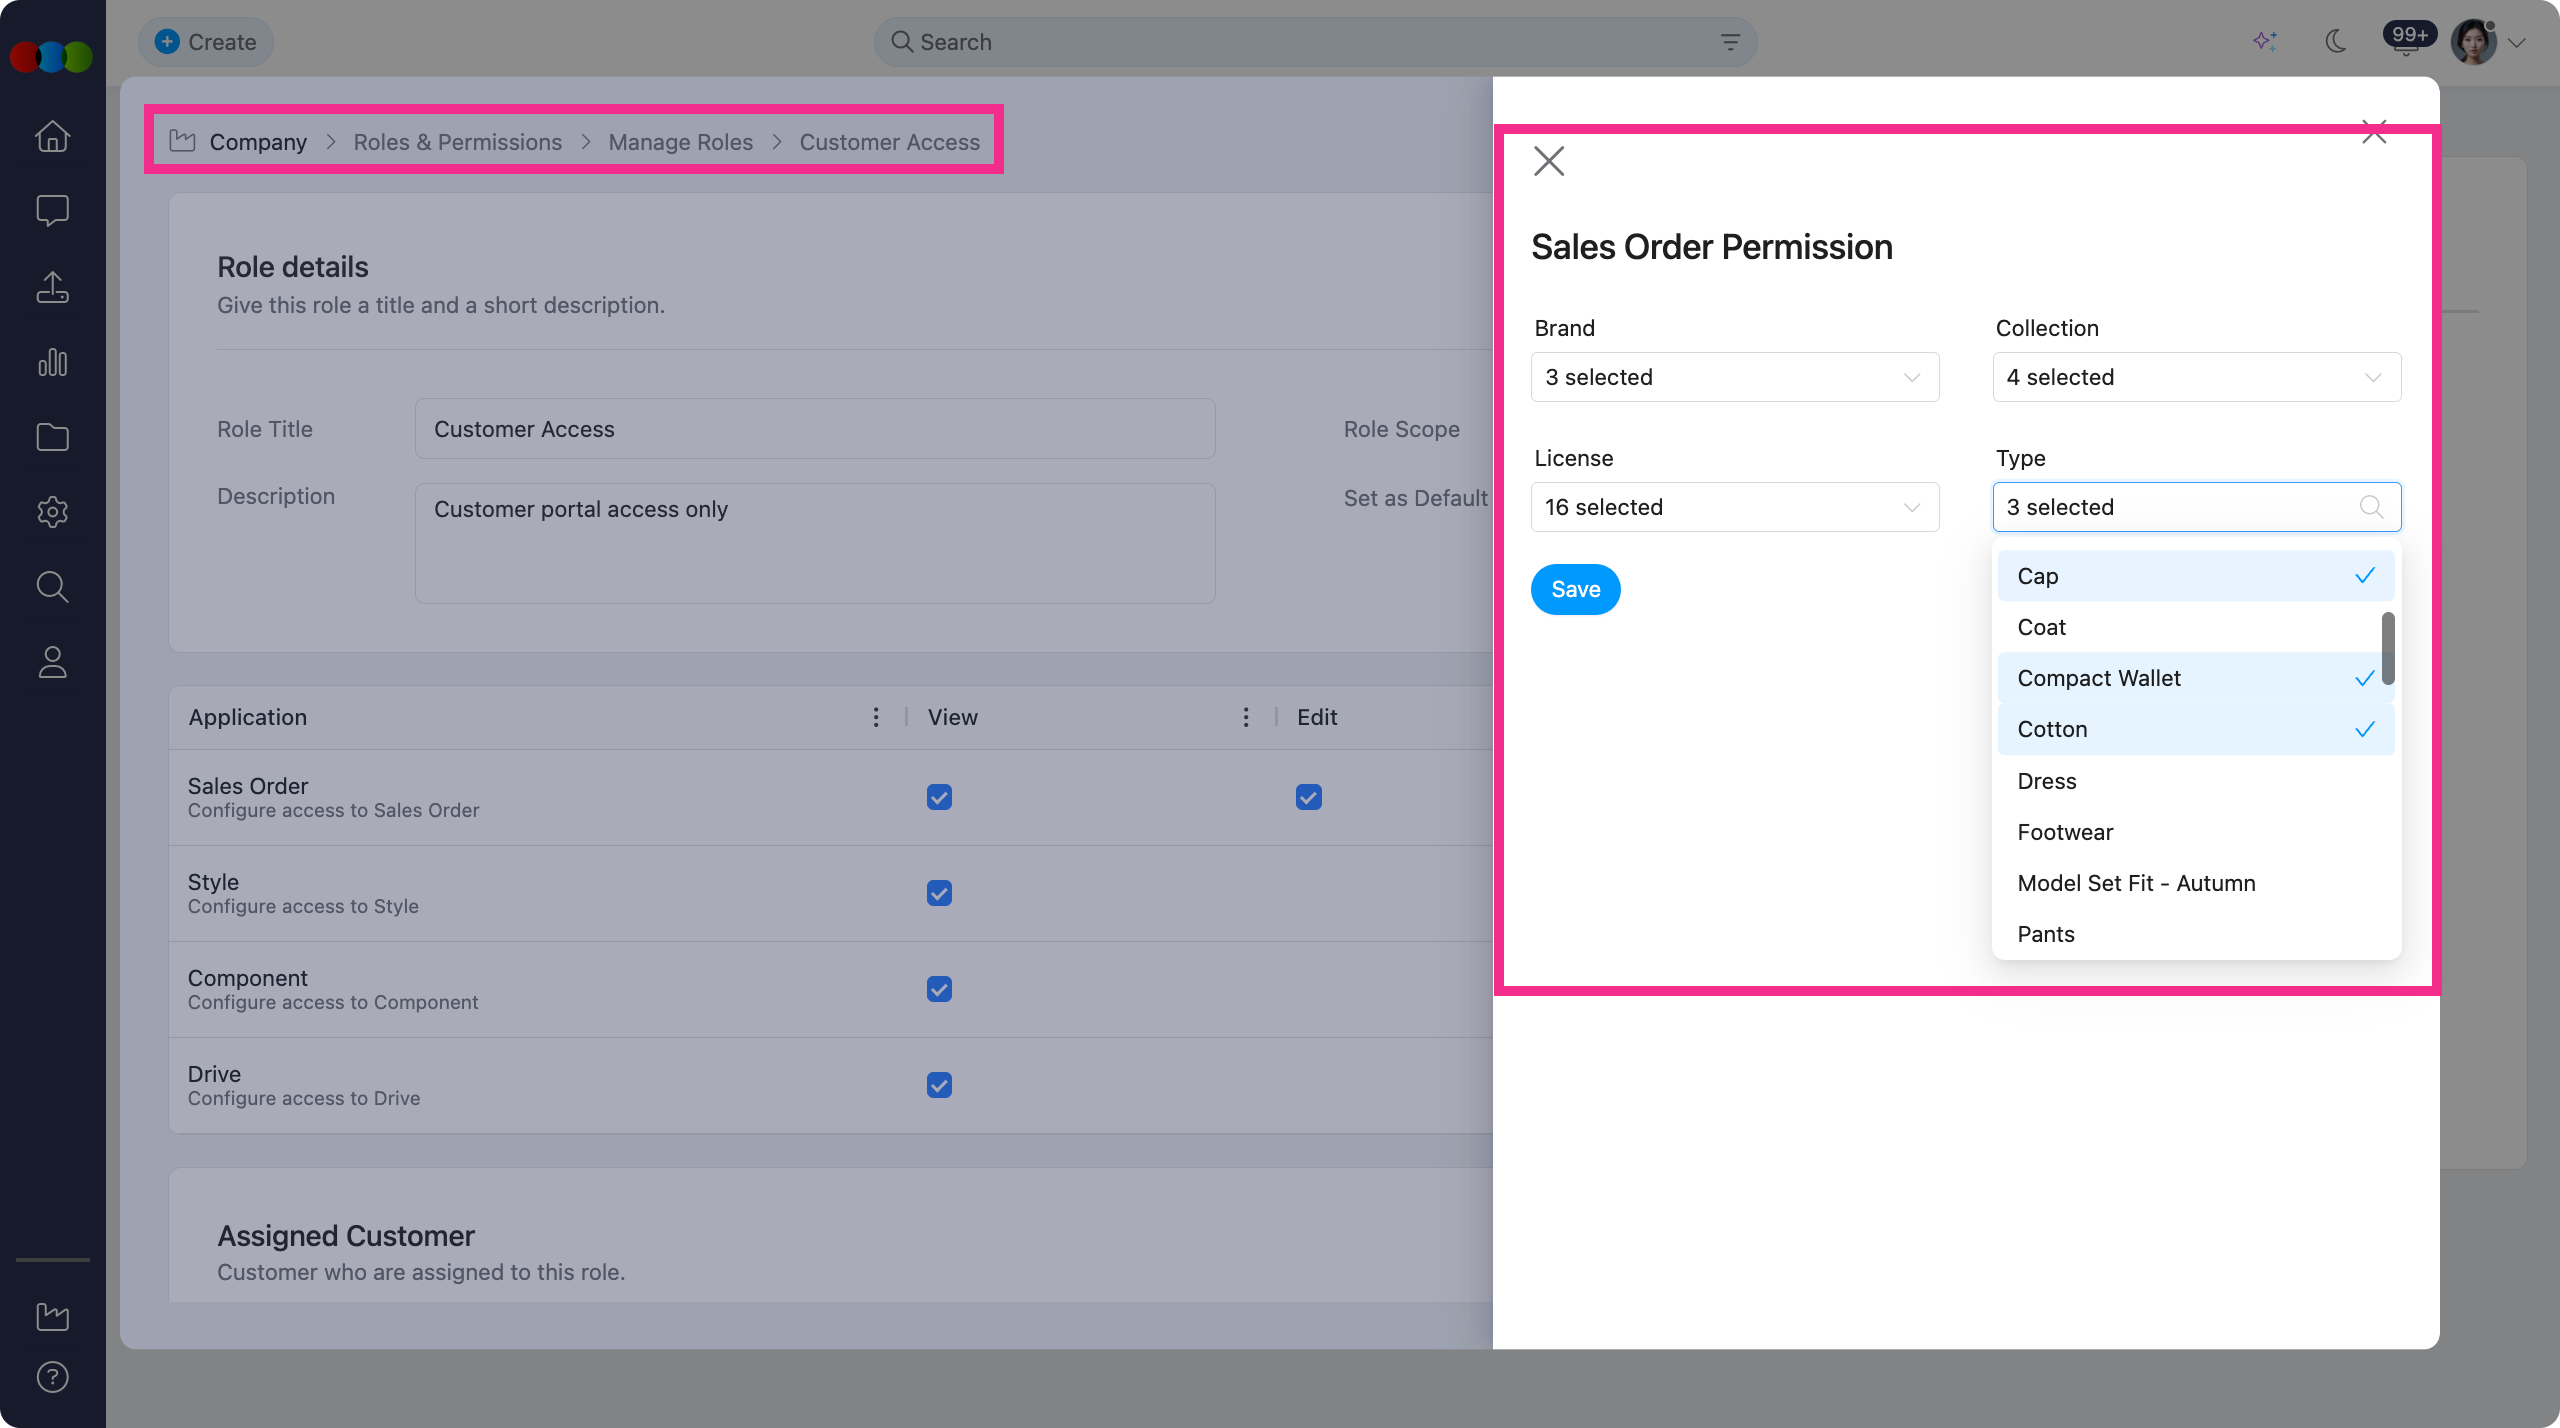The image size is (2560, 1428).
Task: Click the Application column options dots
Action: [876, 717]
